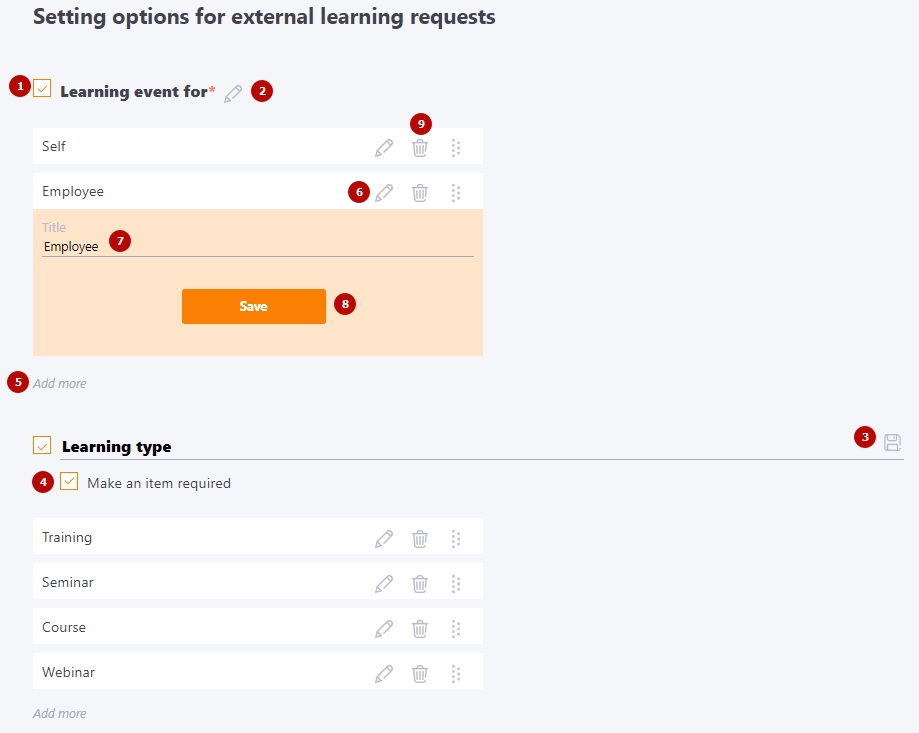Remove the Course item using trash icon
This screenshot has width=919, height=733.
click(420, 629)
